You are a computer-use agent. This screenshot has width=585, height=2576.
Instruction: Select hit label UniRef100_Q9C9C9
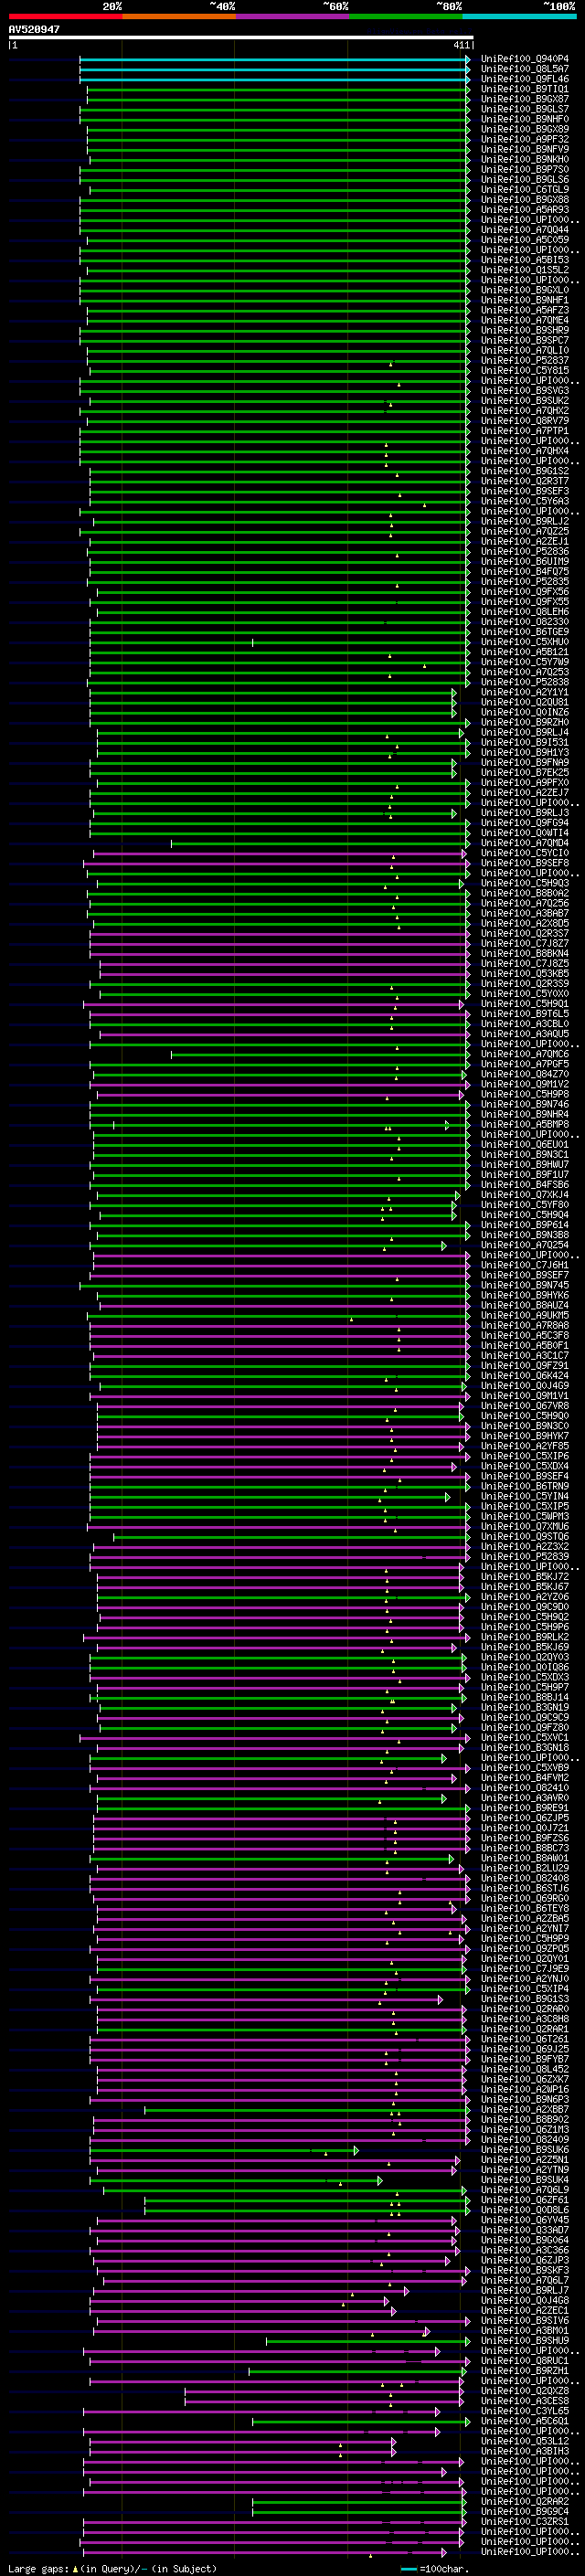coord(525,1718)
